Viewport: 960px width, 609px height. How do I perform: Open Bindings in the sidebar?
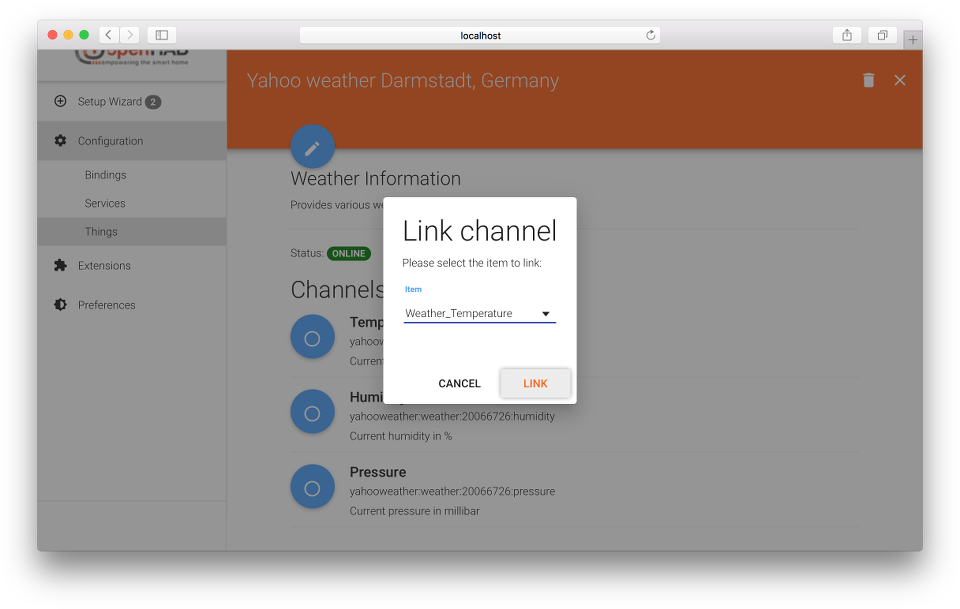pos(132,175)
